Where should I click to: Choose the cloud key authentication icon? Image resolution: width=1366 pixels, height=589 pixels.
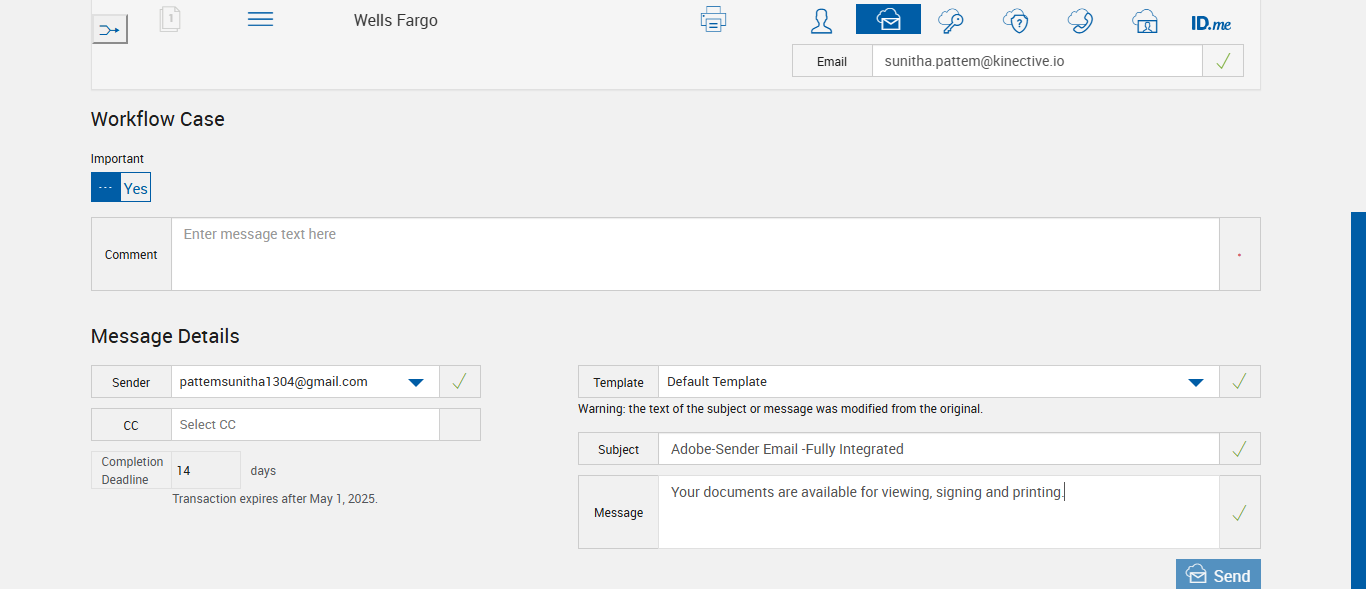[951, 20]
